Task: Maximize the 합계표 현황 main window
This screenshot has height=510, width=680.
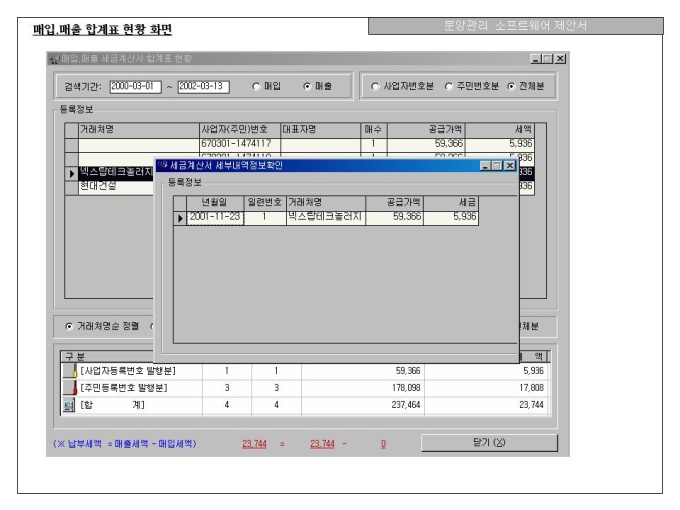Action: click(547, 59)
